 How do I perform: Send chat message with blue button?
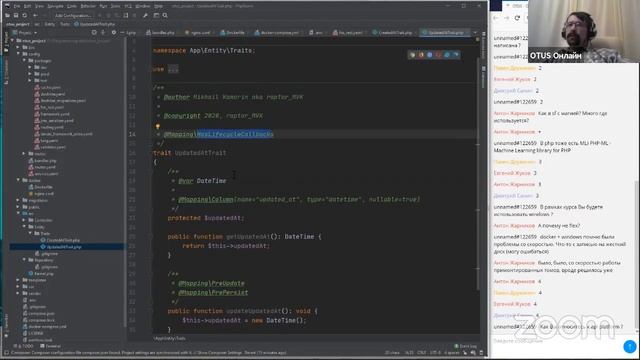[x=630, y=347]
